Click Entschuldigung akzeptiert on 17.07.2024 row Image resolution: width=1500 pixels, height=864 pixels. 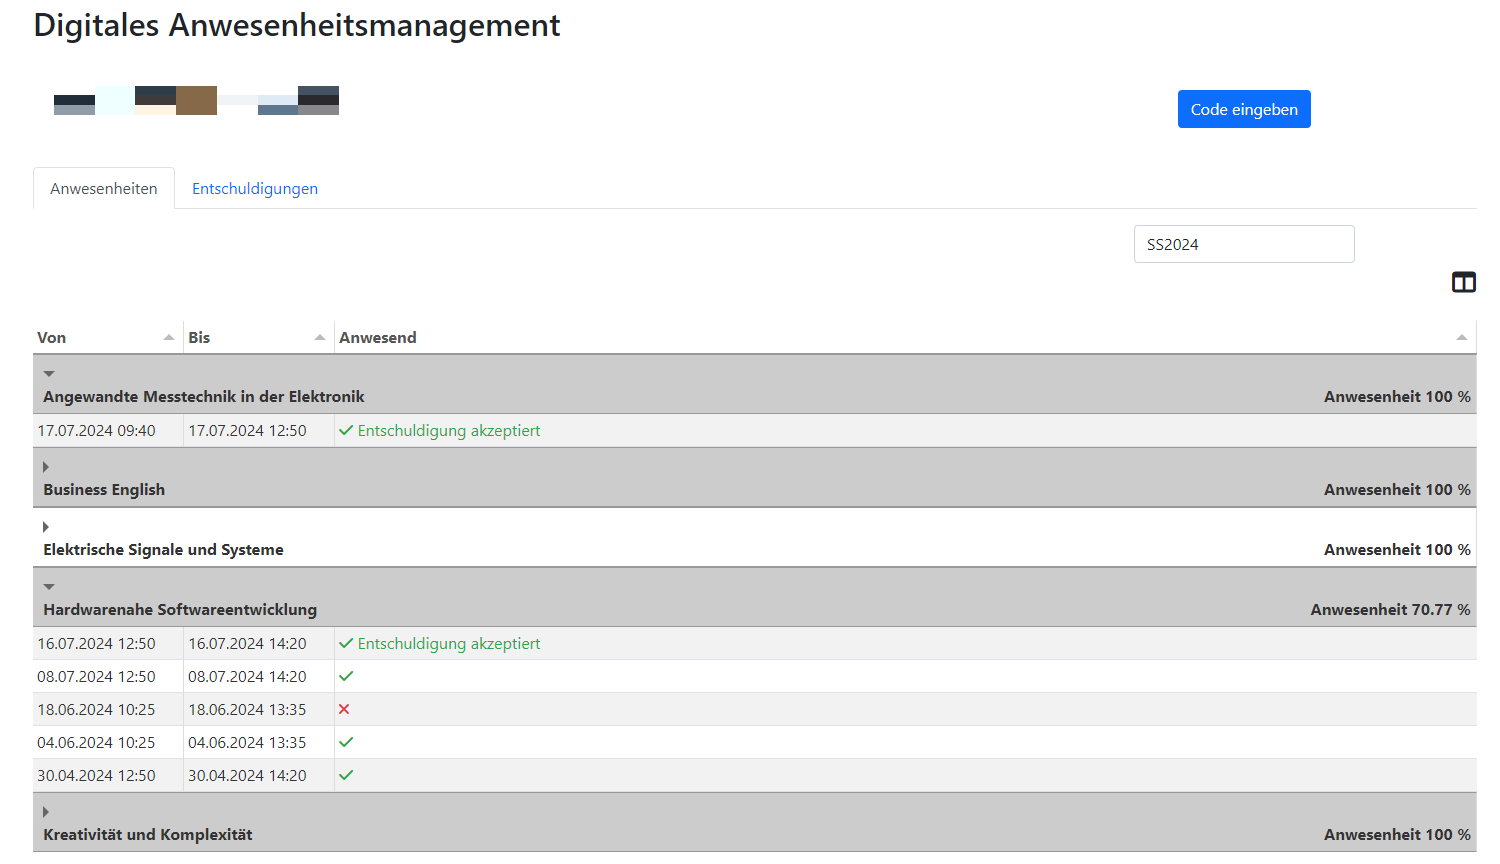[448, 431]
